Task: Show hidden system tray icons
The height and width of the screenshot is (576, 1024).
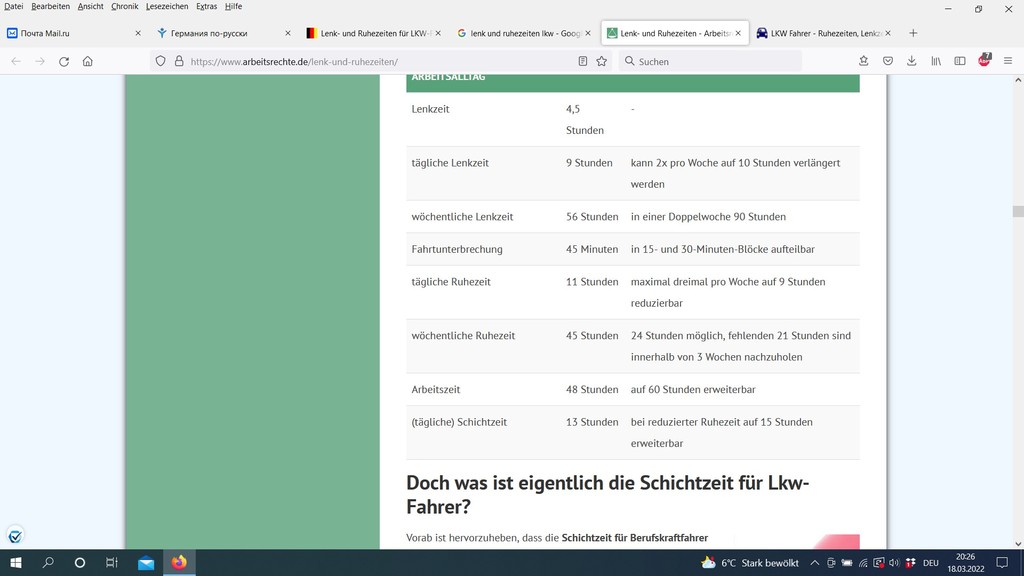Action: pyautogui.click(x=817, y=563)
